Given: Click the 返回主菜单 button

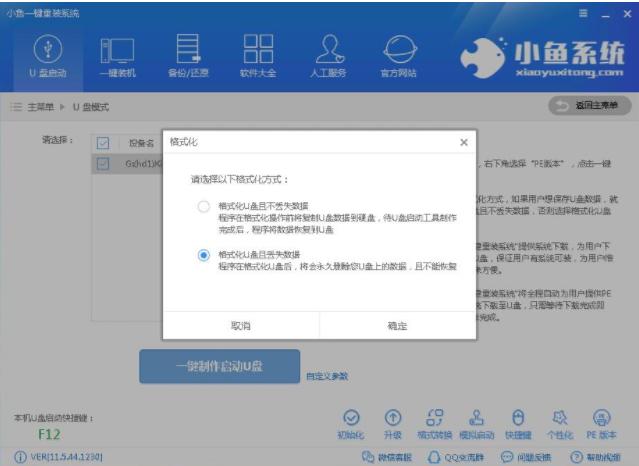Looking at the screenshot, I should pyautogui.click(x=590, y=106).
